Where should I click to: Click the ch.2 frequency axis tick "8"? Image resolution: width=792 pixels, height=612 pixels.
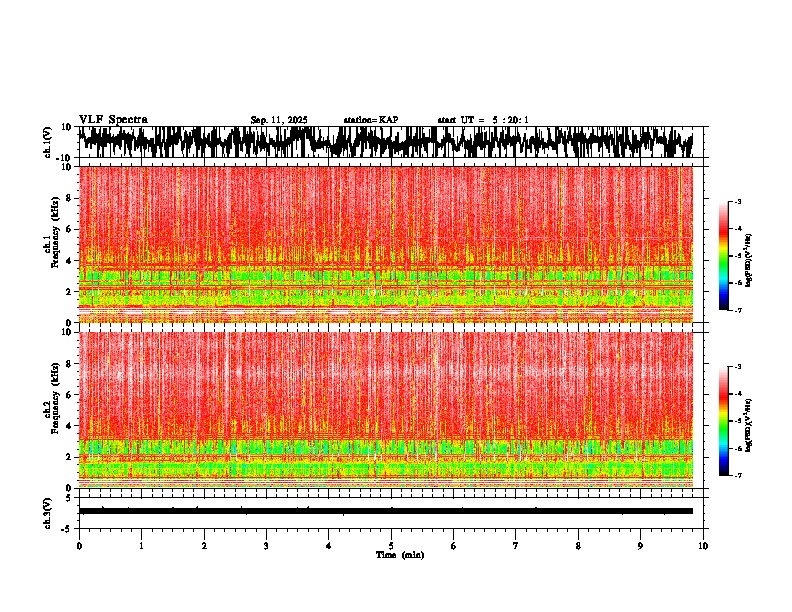click(69, 364)
